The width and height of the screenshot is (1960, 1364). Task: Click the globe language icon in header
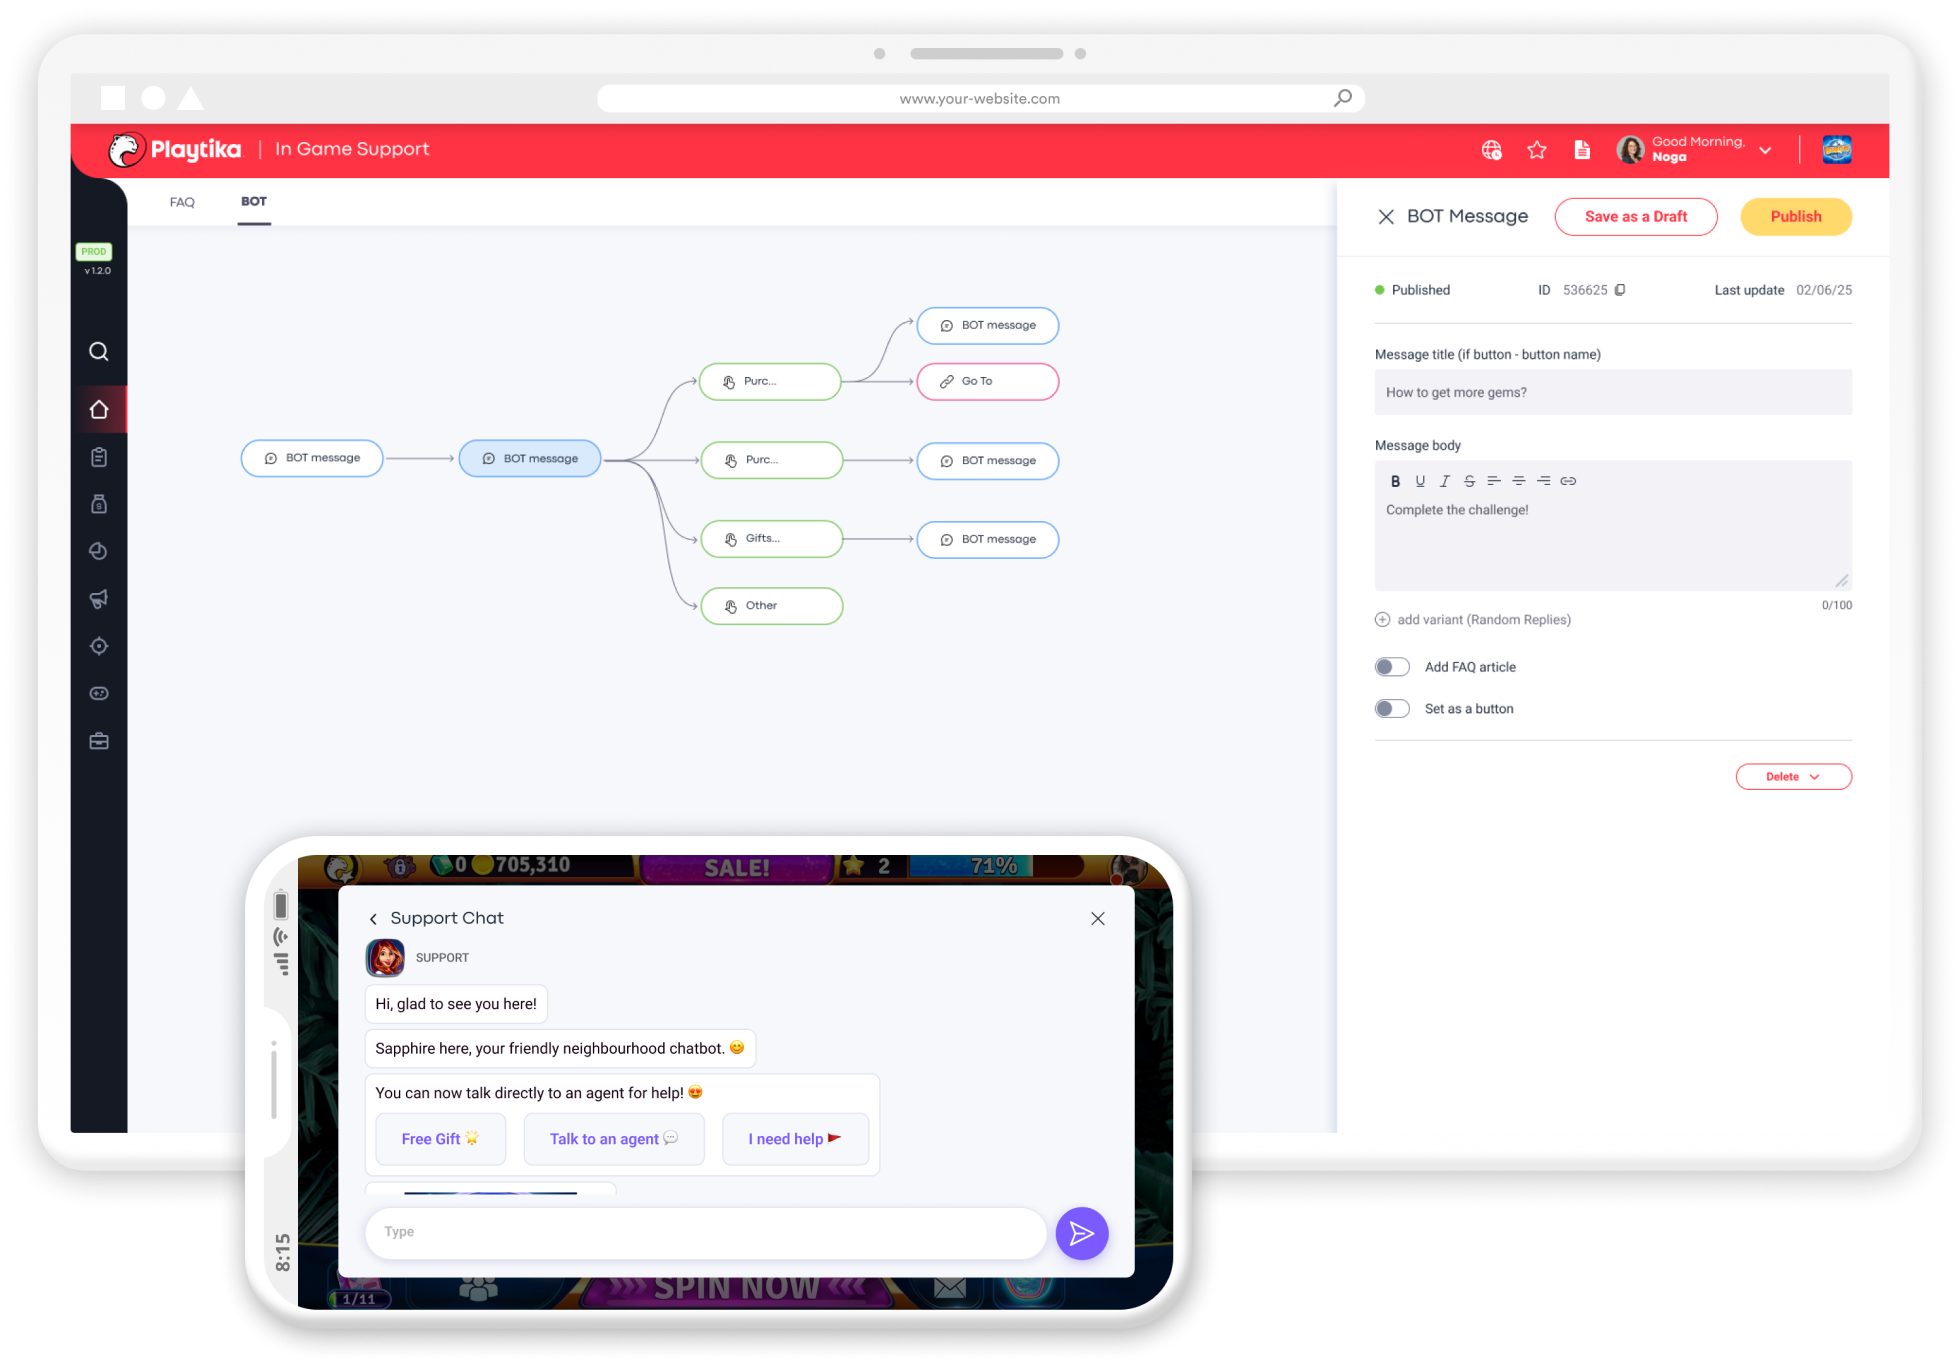click(x=1491, y=150)
